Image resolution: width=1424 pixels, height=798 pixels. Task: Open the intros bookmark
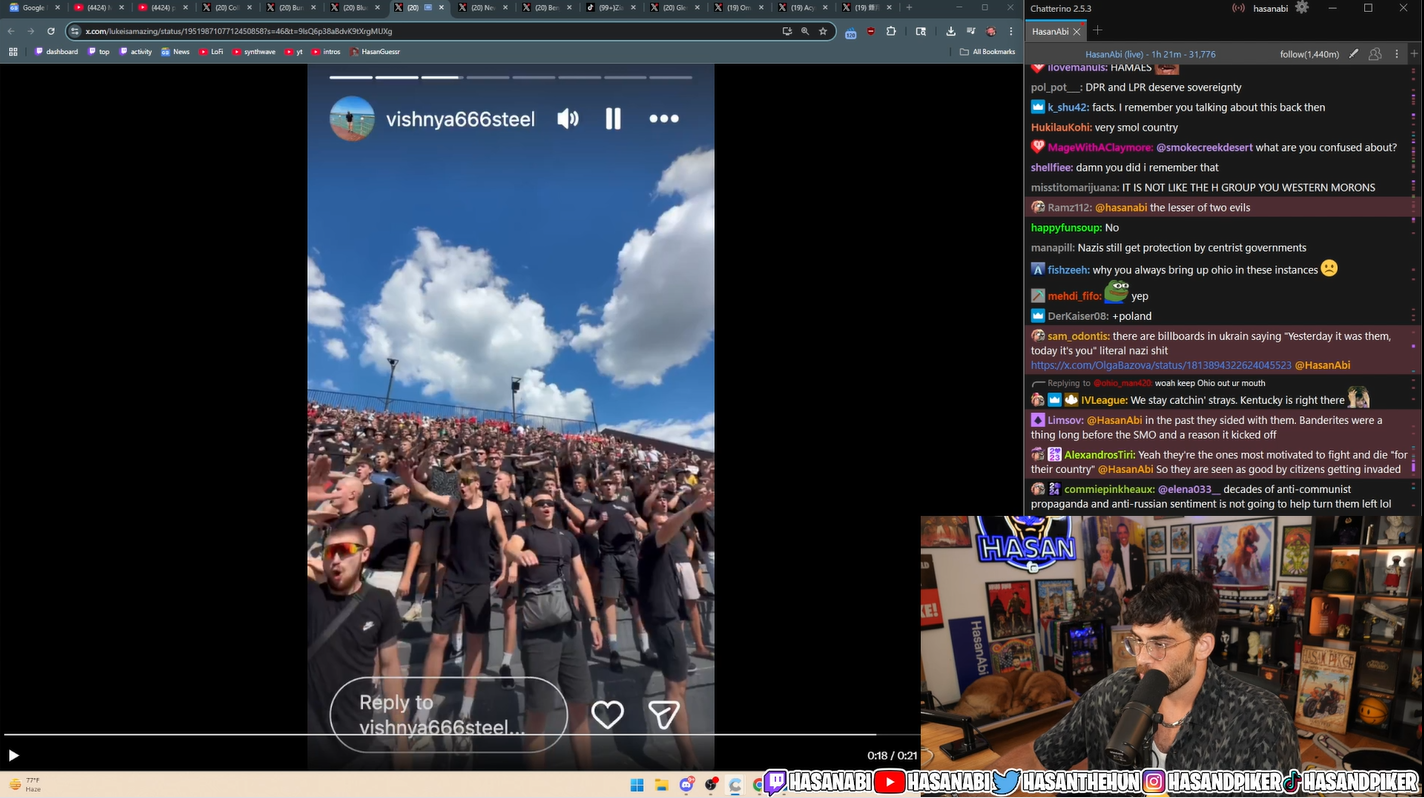coord(326,52)
